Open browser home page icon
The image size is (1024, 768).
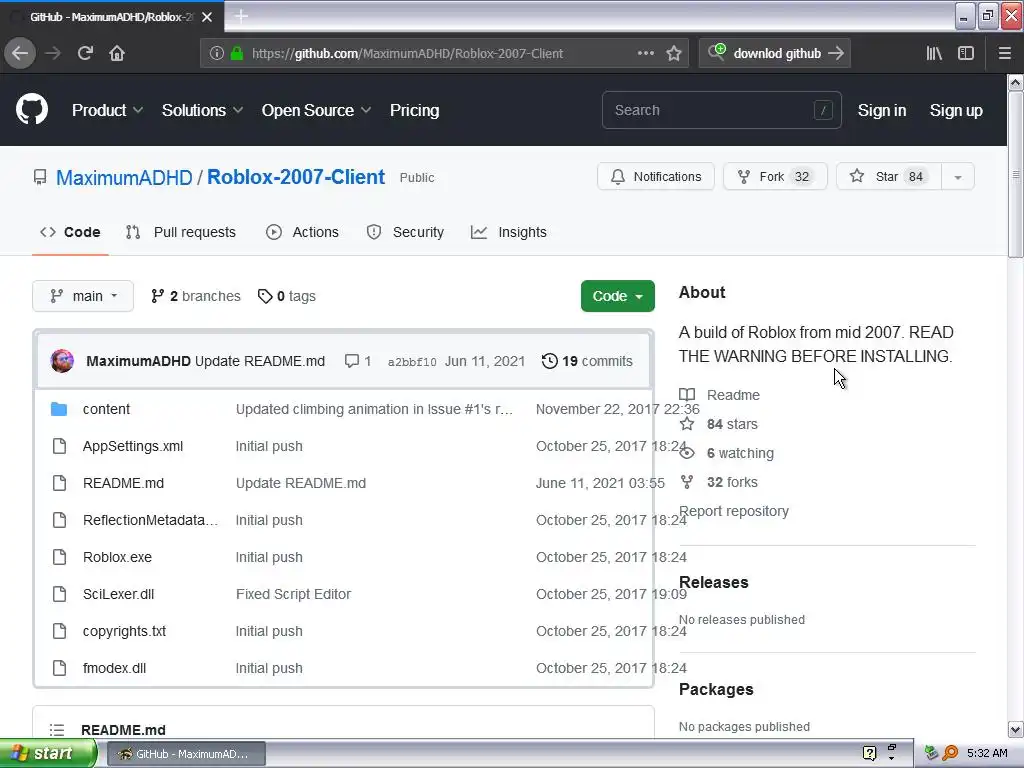pos(117,53)
